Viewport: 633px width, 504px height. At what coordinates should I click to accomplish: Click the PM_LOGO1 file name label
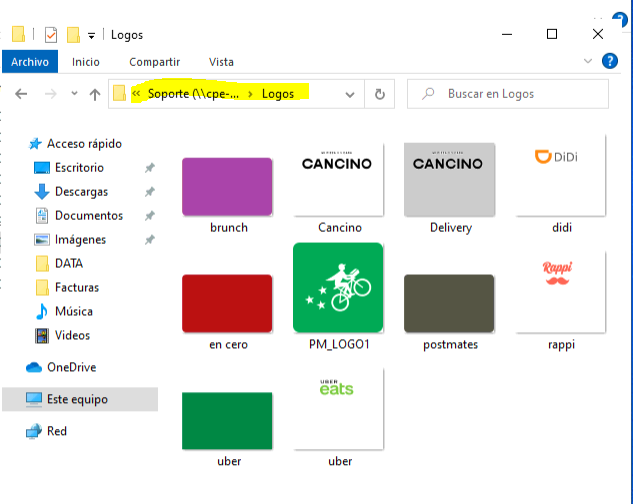click(x=339, y=344)
